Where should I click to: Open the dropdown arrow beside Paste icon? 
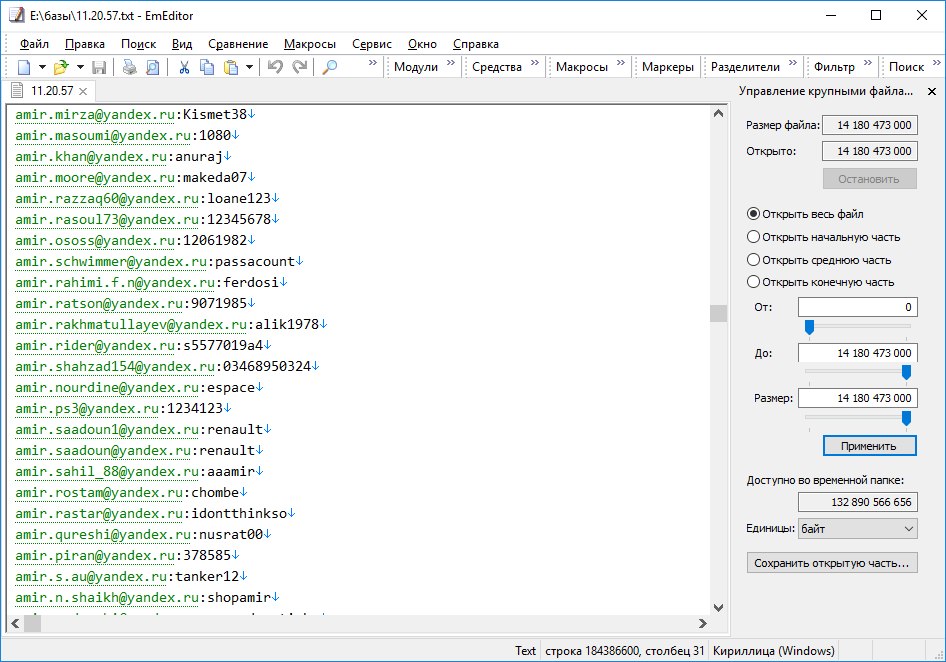coord(249,67)
